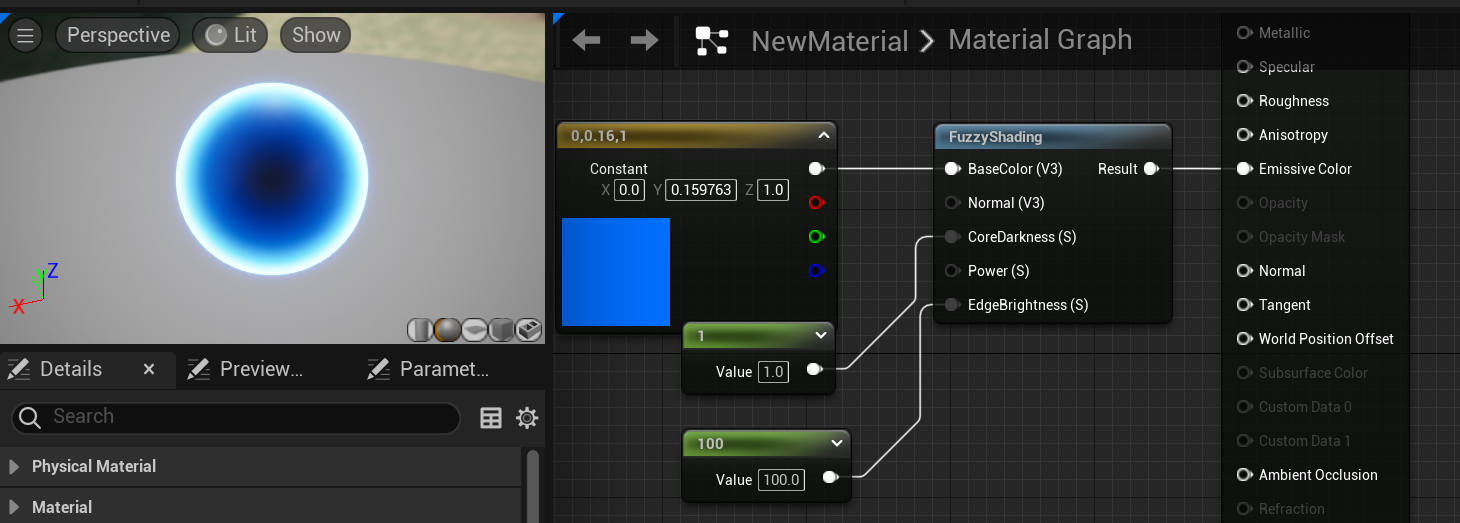Click output pin of constant value 100.0

click(830, 478)
